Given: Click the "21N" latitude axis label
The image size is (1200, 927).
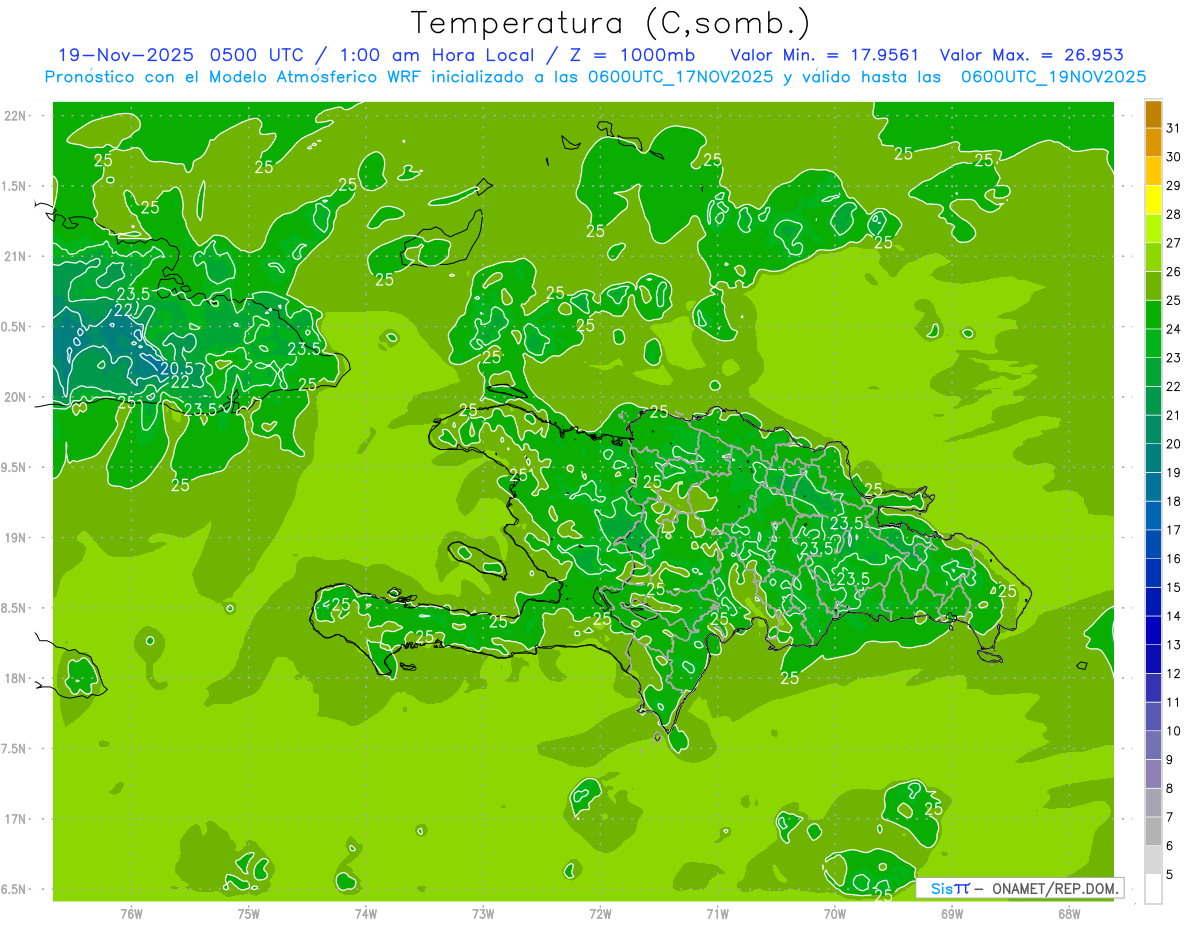Looking at the screenshot, I should click(15, 257).
